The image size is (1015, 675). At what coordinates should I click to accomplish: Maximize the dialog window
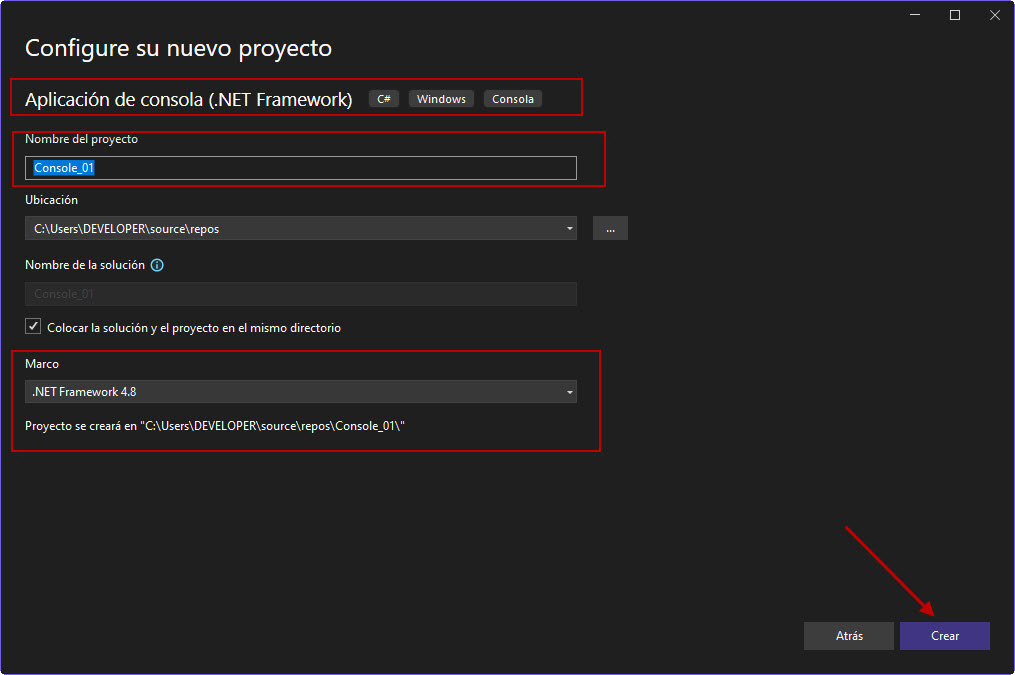(955, 15)
